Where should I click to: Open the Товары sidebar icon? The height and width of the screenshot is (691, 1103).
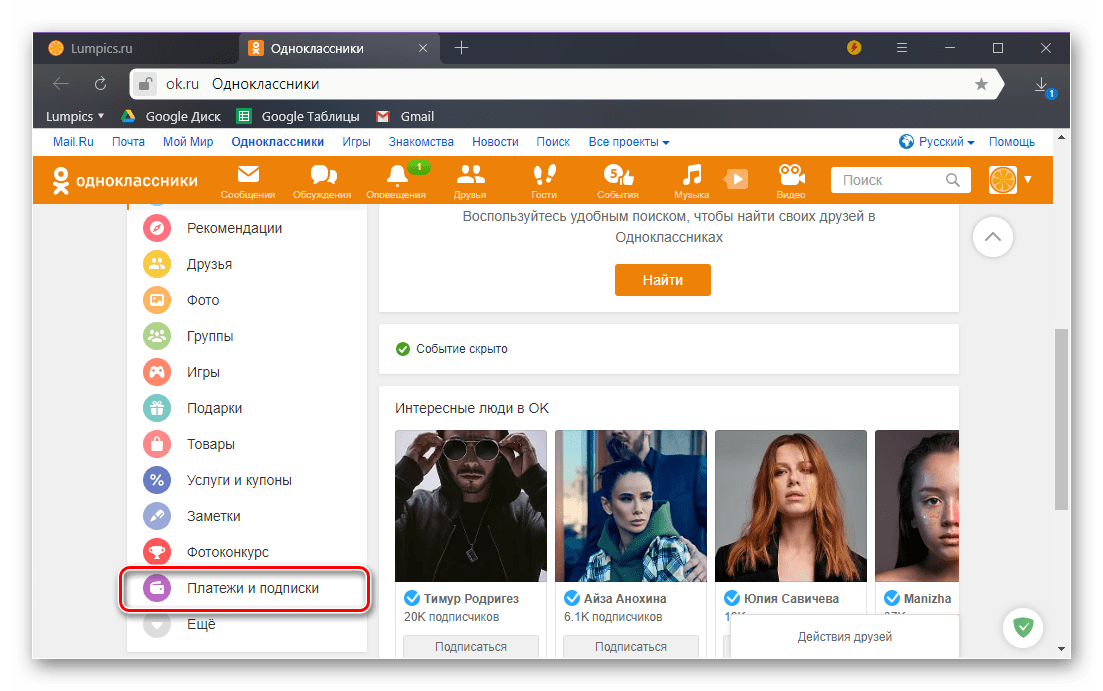pos(157,443)
